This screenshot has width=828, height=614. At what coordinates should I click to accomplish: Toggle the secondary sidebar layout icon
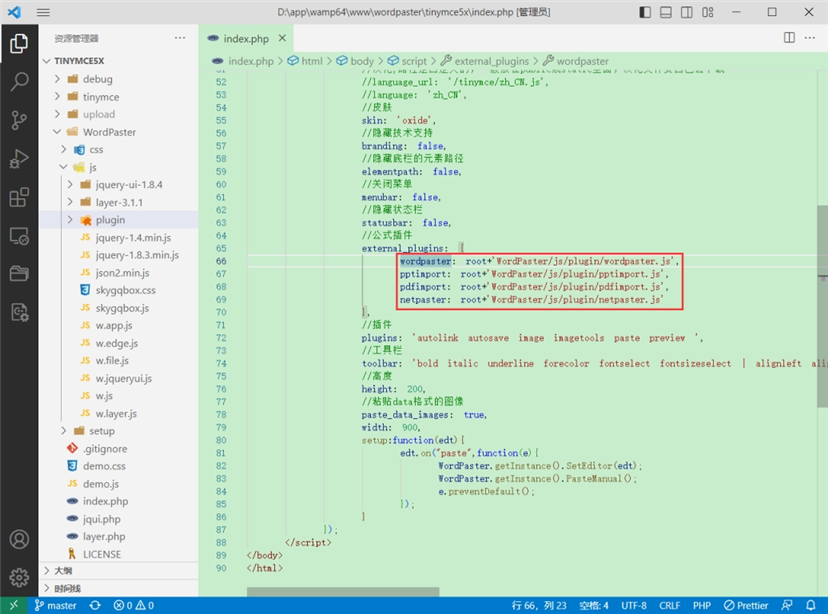tap(686, 12)
